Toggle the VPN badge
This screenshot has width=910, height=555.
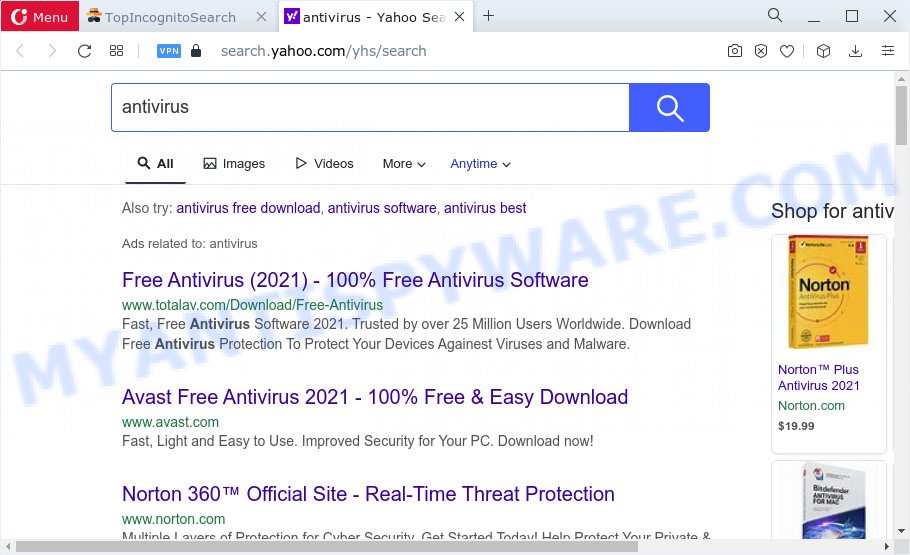coord(169,51)
